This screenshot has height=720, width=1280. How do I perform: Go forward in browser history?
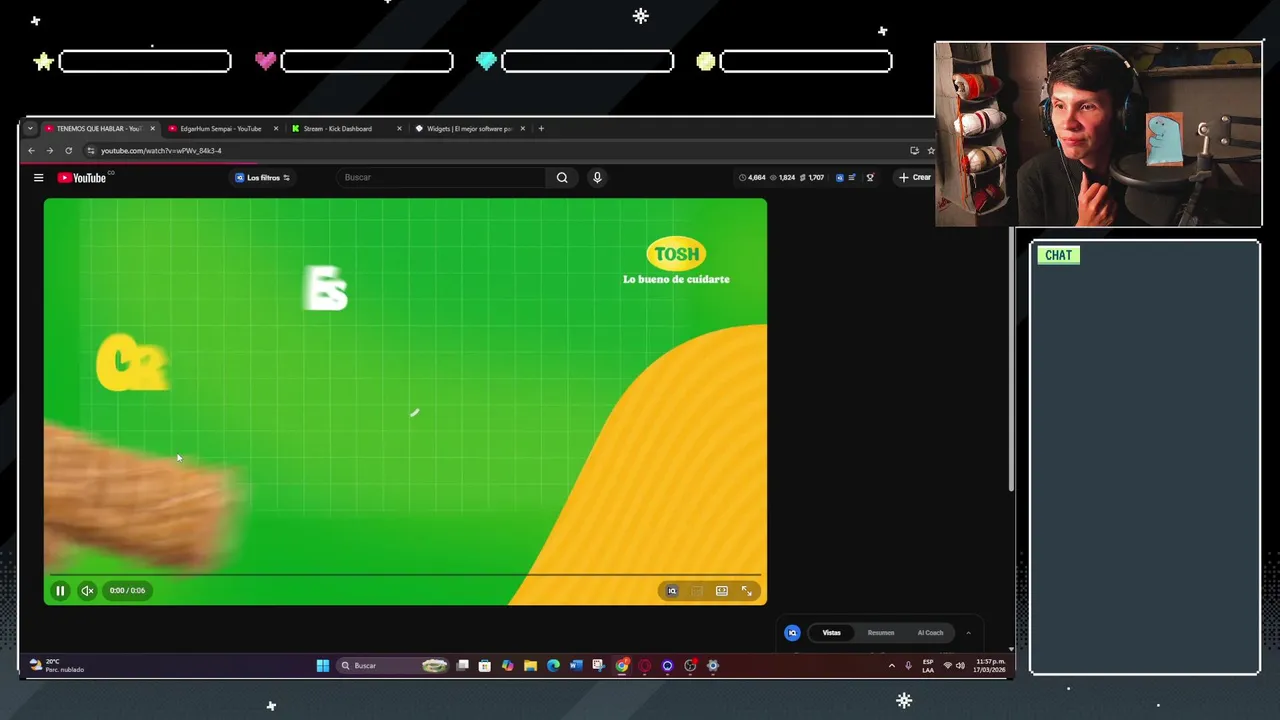point(49,151)
